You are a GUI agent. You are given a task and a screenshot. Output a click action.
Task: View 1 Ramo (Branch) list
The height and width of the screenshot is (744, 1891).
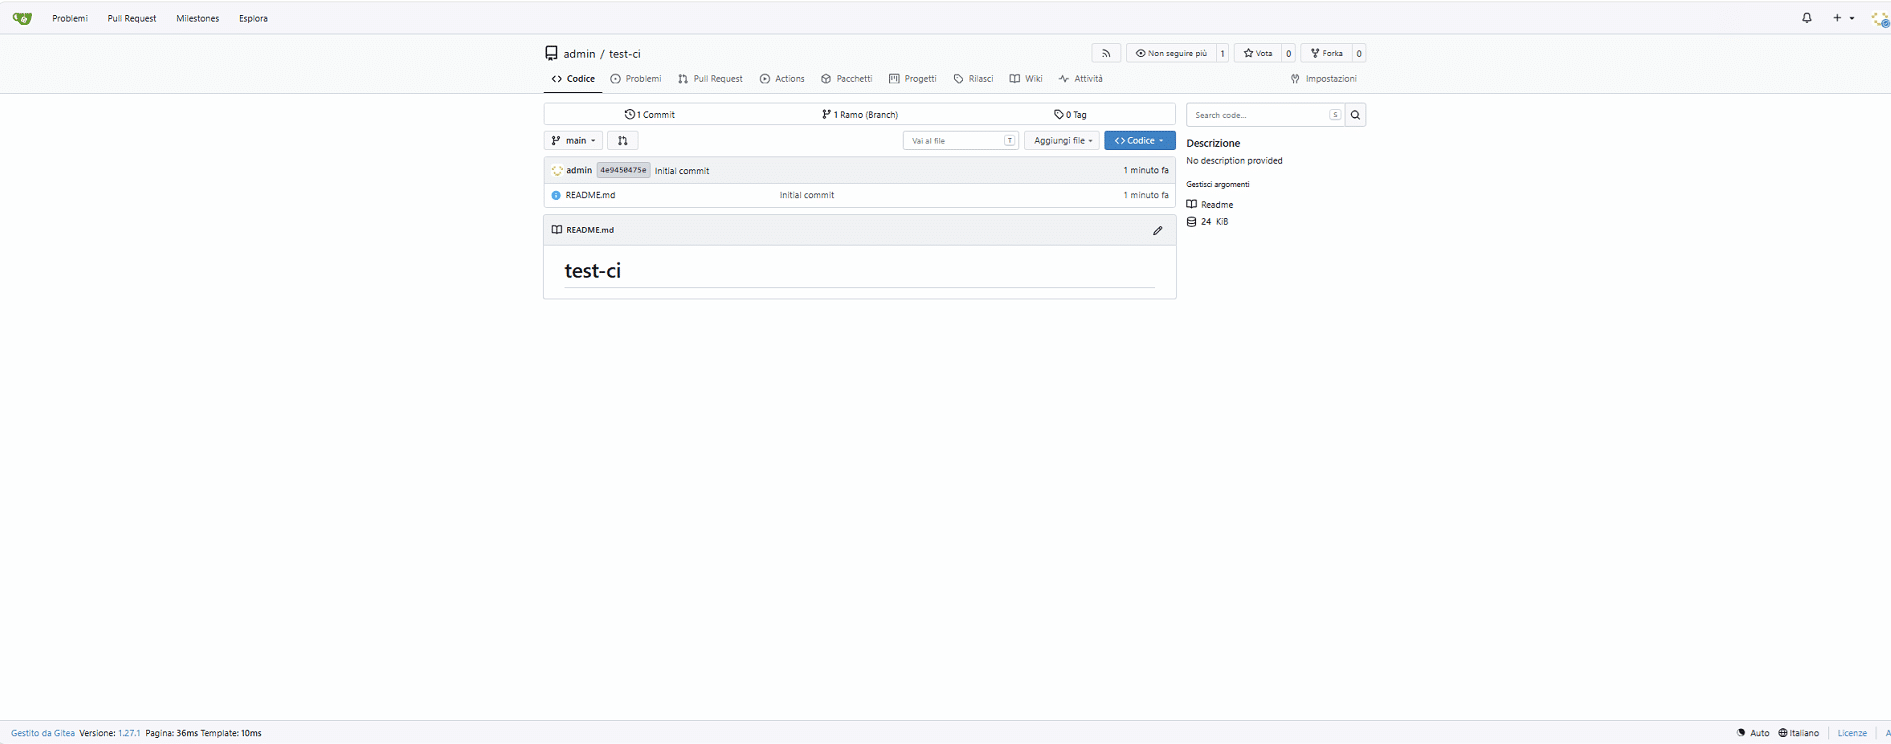point(860,115)
